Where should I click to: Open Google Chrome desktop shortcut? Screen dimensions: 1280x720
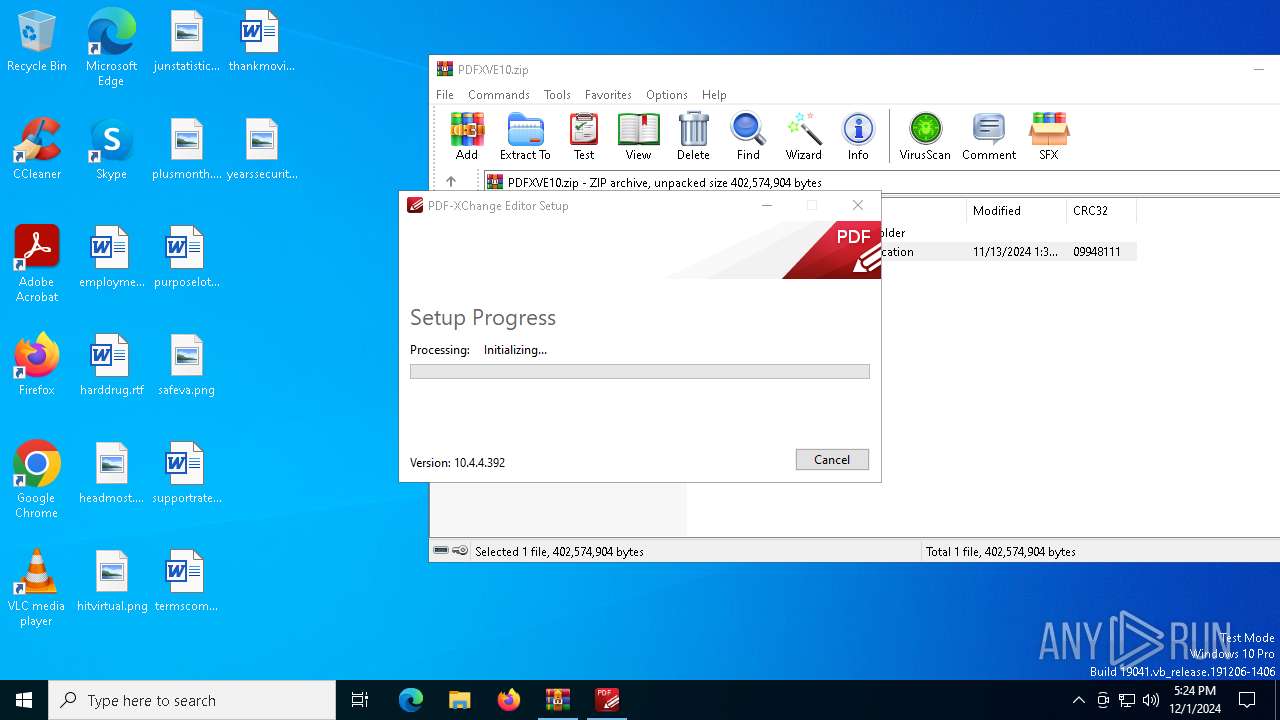click(x=37, y=480)
